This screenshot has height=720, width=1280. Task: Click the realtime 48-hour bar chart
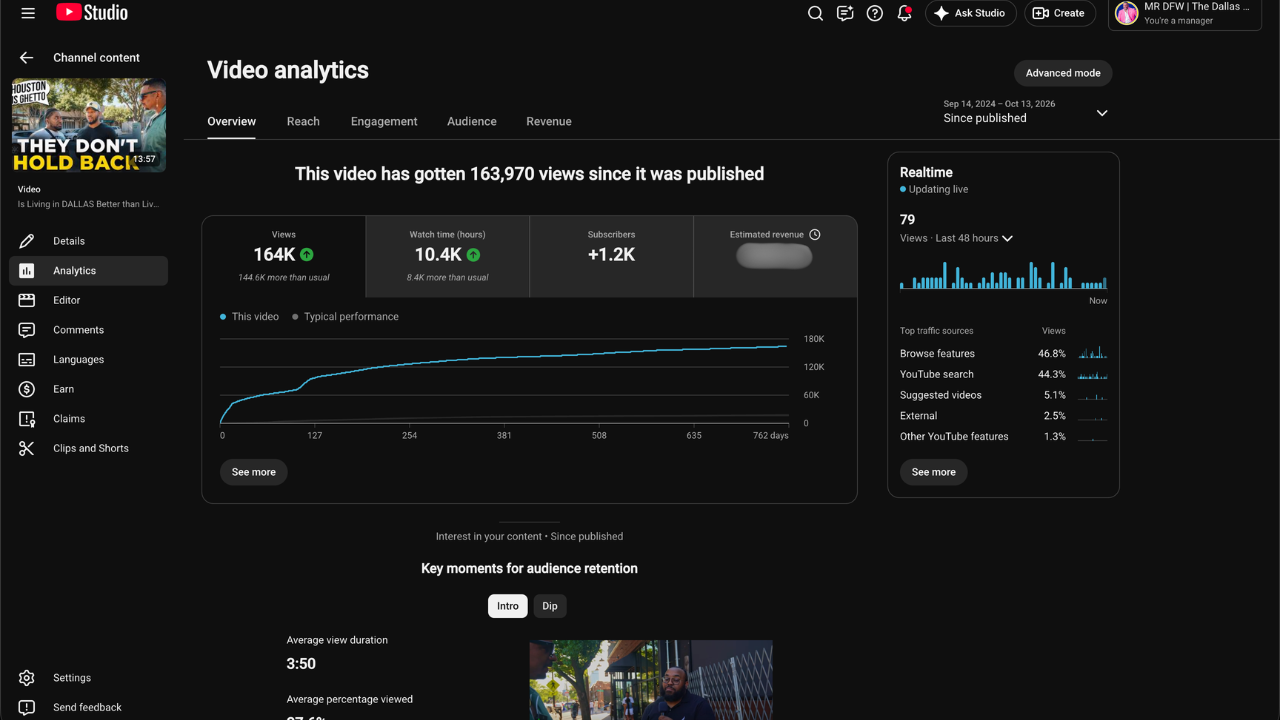tap(1003, 275)
